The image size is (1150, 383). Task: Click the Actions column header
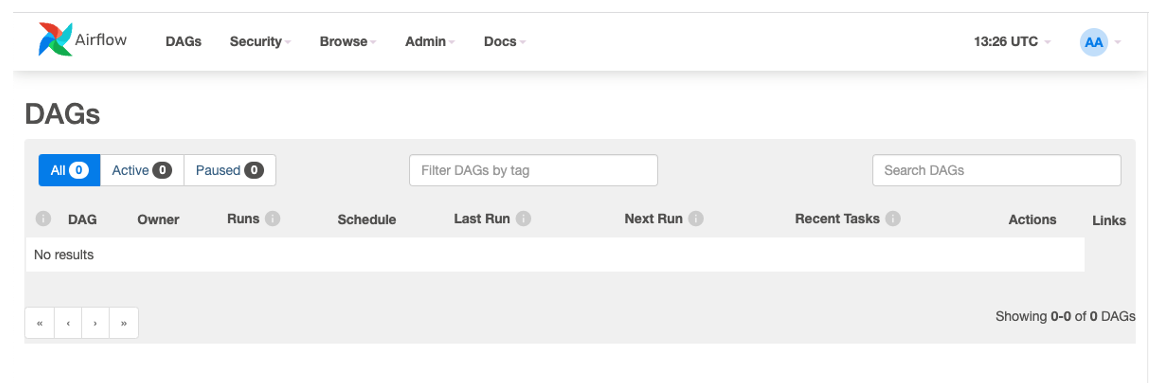1033,219
